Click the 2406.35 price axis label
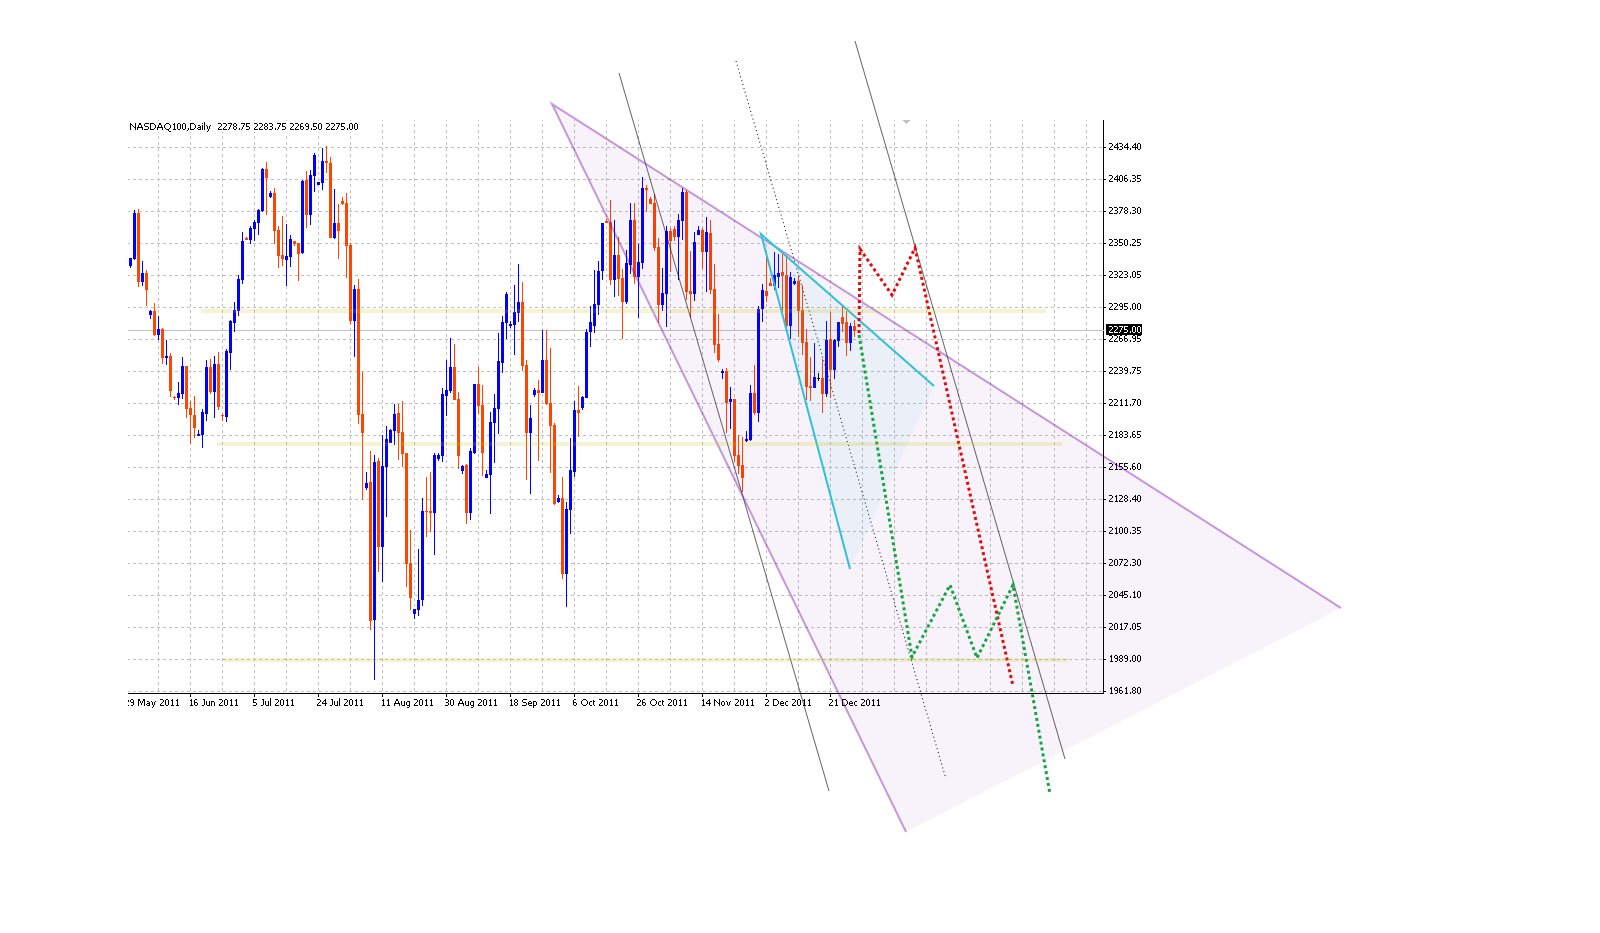This screenshot has width=1600, height=933. tap(1124, 179)
